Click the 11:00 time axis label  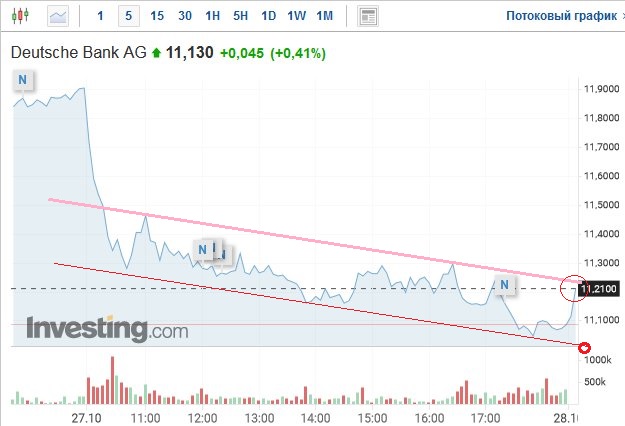pyautogui.click(x=145, y=418)
